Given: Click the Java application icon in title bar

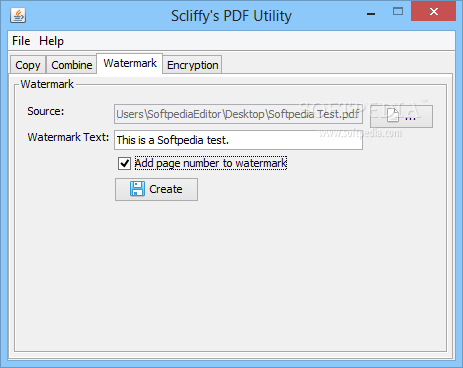Looking at the screenshot, I should (18, 15).
